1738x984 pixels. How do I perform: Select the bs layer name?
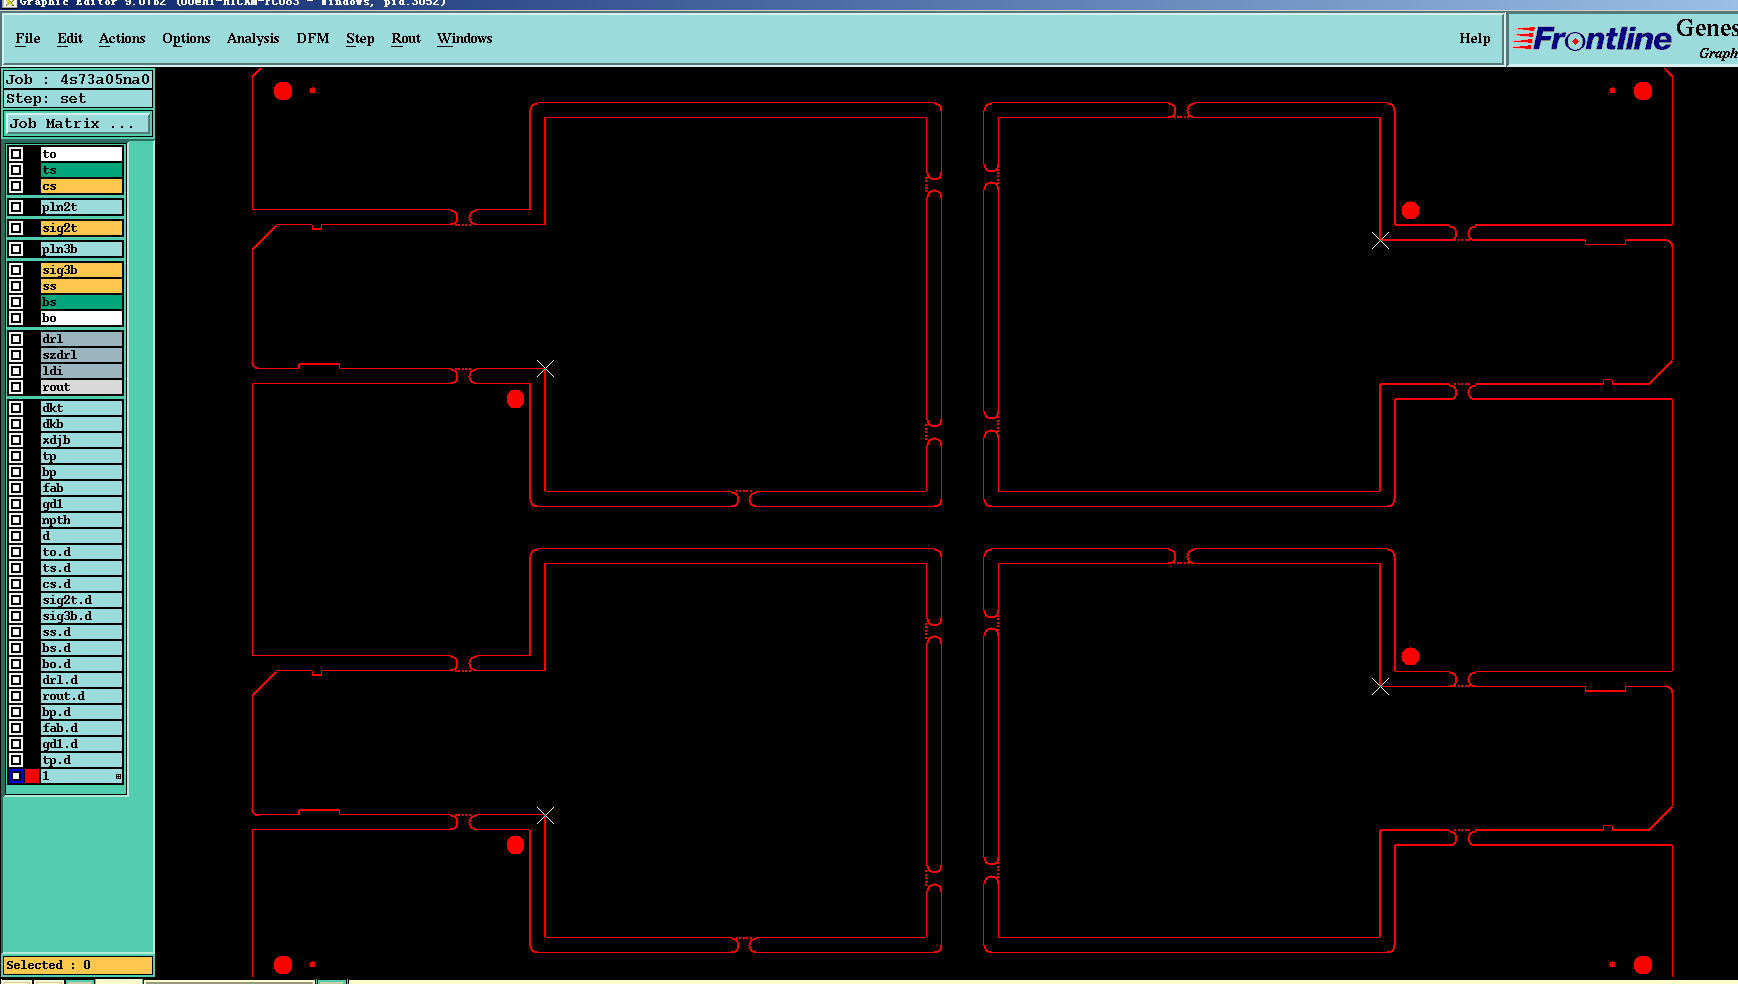pyautogui.click(x=81, y=302)
